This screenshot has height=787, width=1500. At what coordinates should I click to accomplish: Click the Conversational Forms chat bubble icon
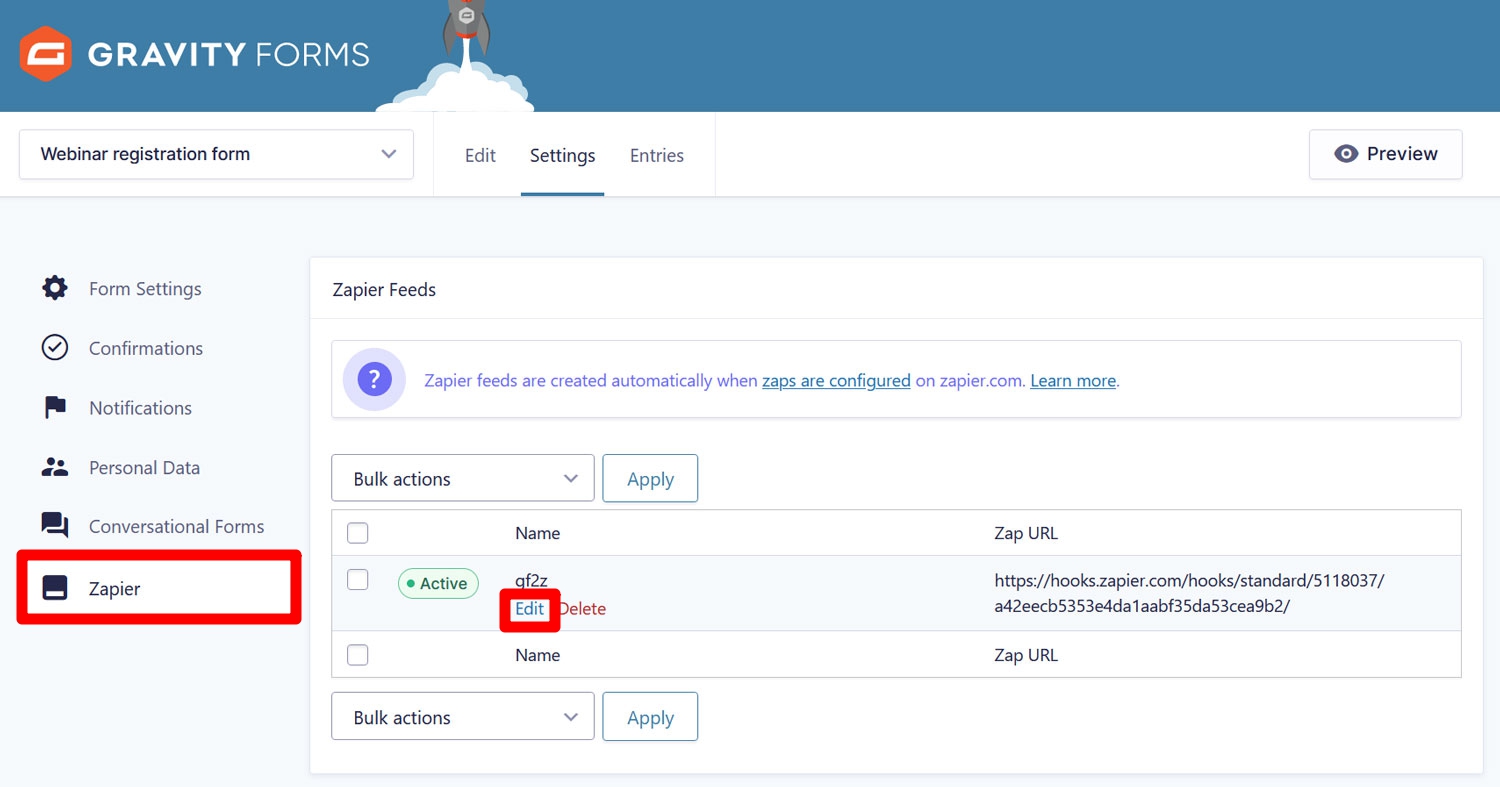pyautogui.click(x=54, y=526)
